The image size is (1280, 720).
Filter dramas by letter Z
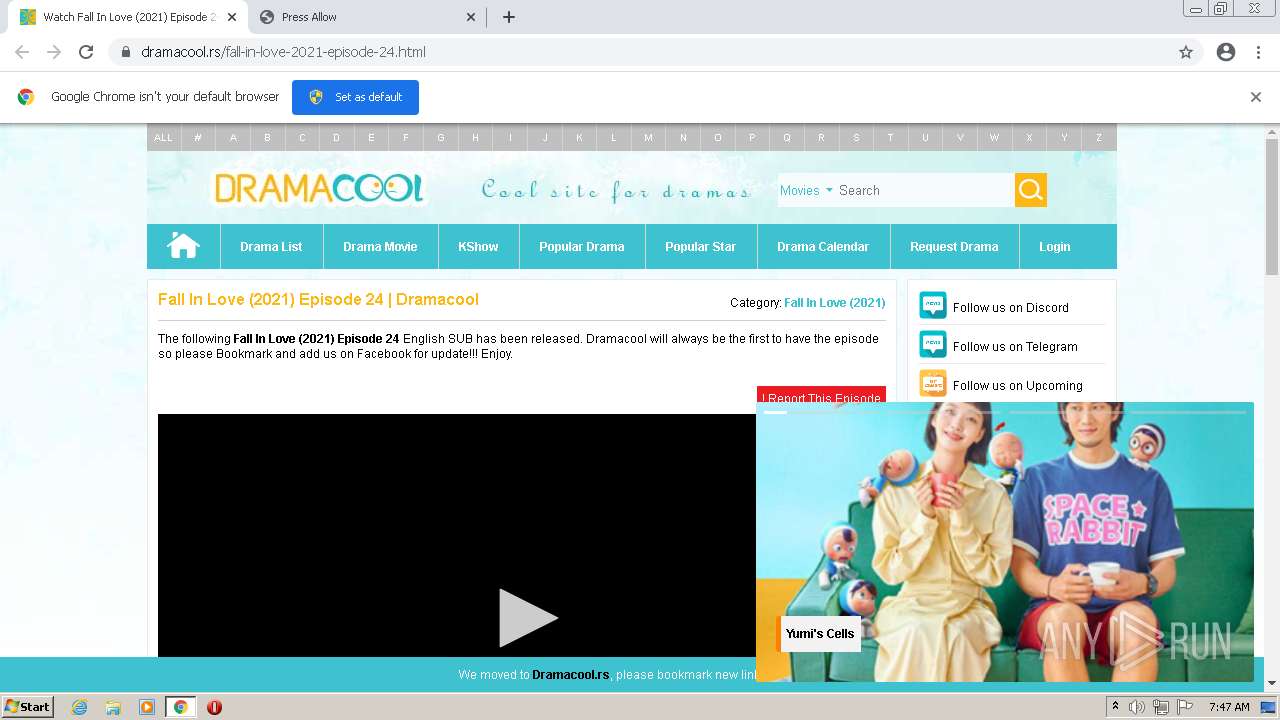point(1098,138)
